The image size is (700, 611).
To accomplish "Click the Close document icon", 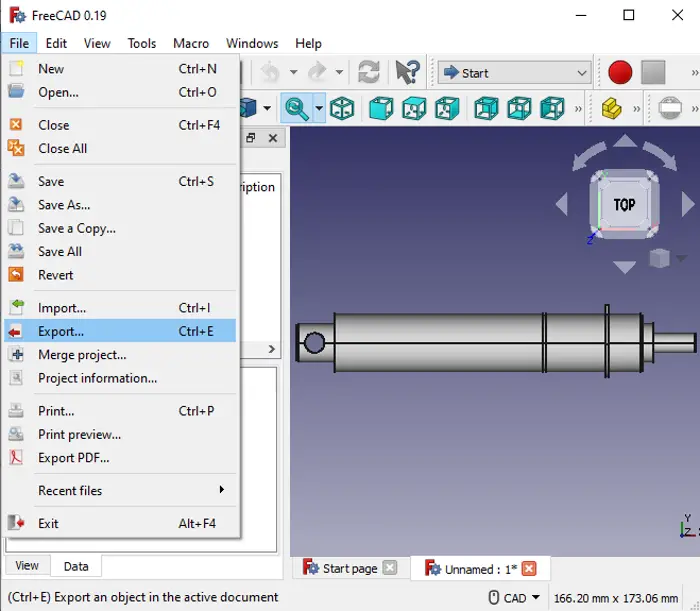I will [16, 125].
